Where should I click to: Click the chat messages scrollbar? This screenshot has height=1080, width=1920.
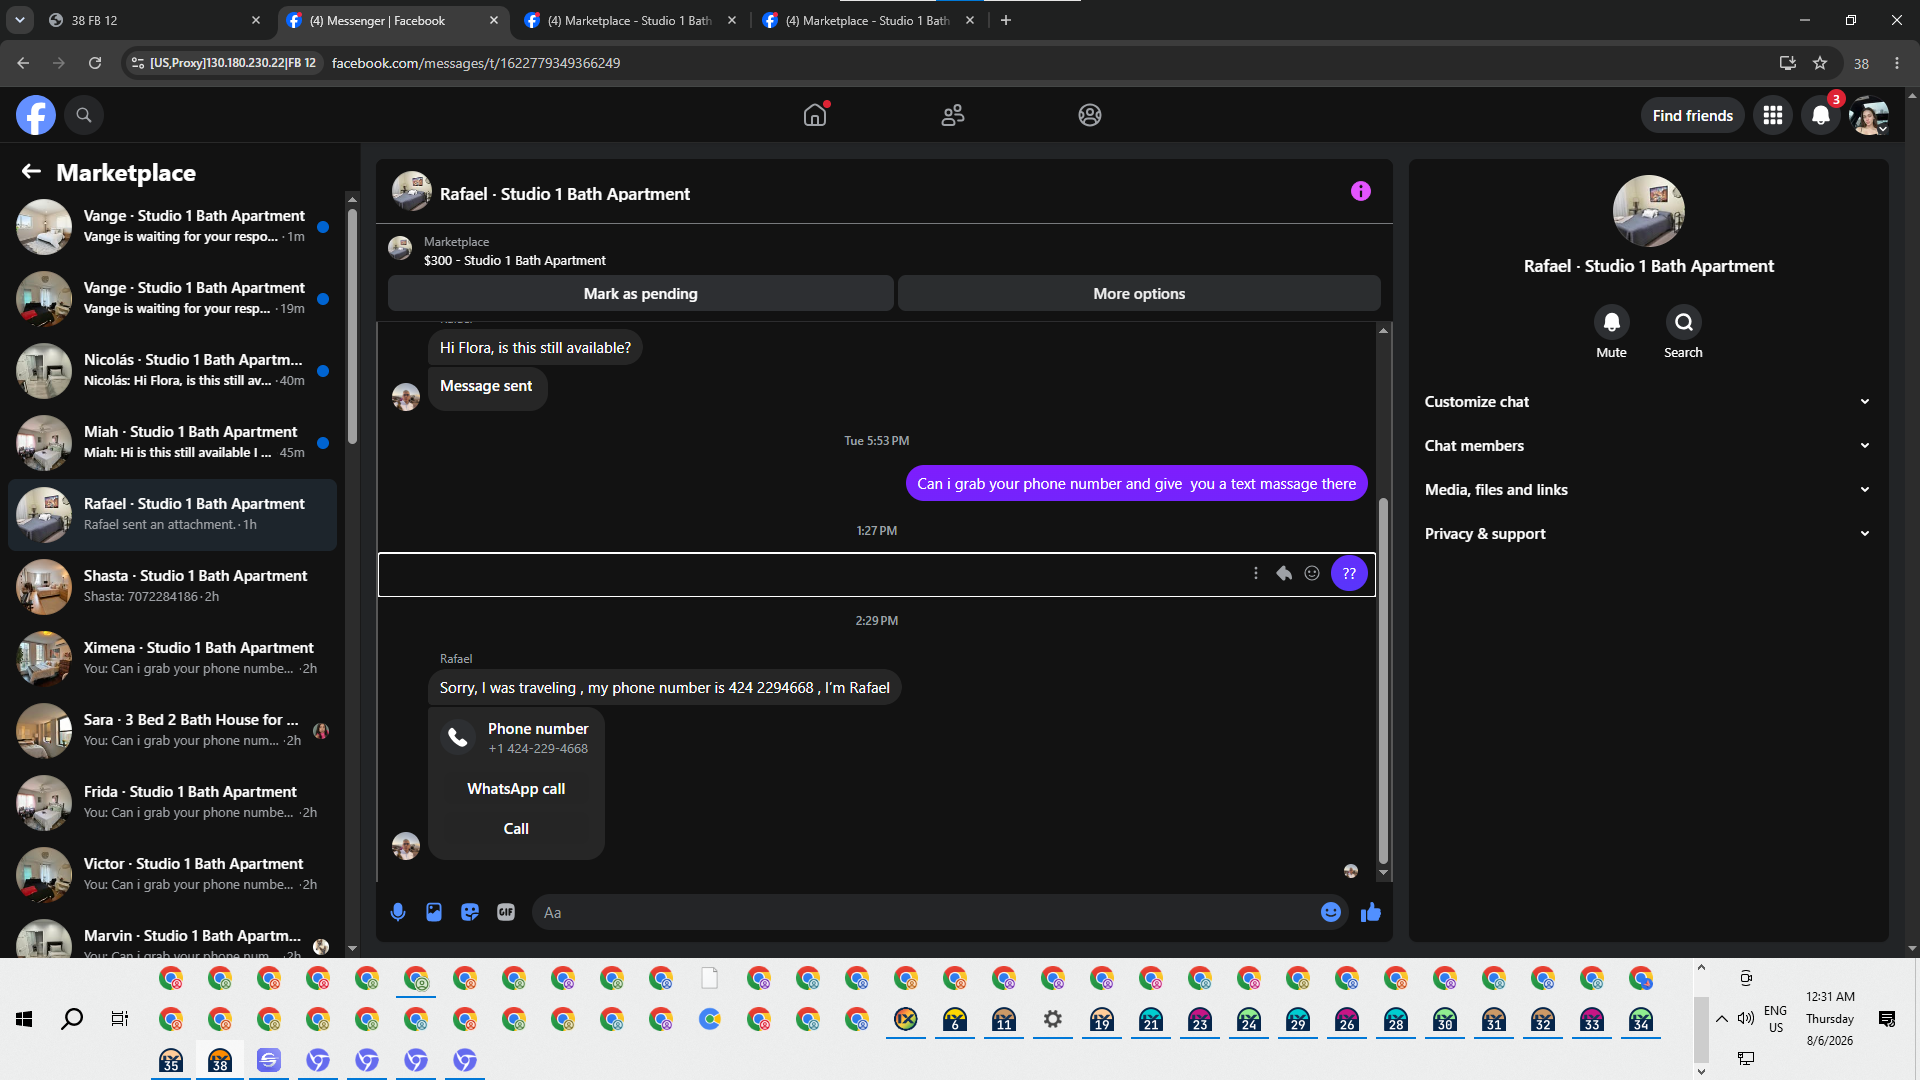[x=1383, y=680]
